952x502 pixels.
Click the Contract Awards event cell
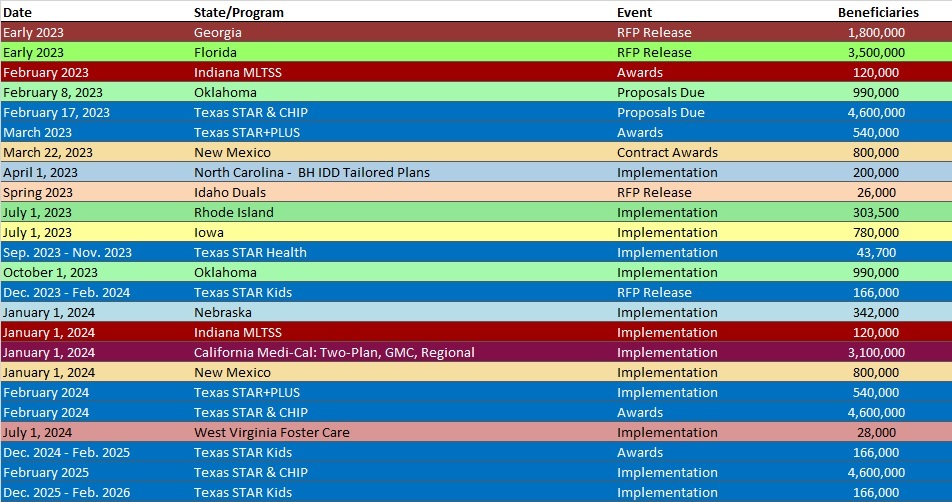point(667,152)
